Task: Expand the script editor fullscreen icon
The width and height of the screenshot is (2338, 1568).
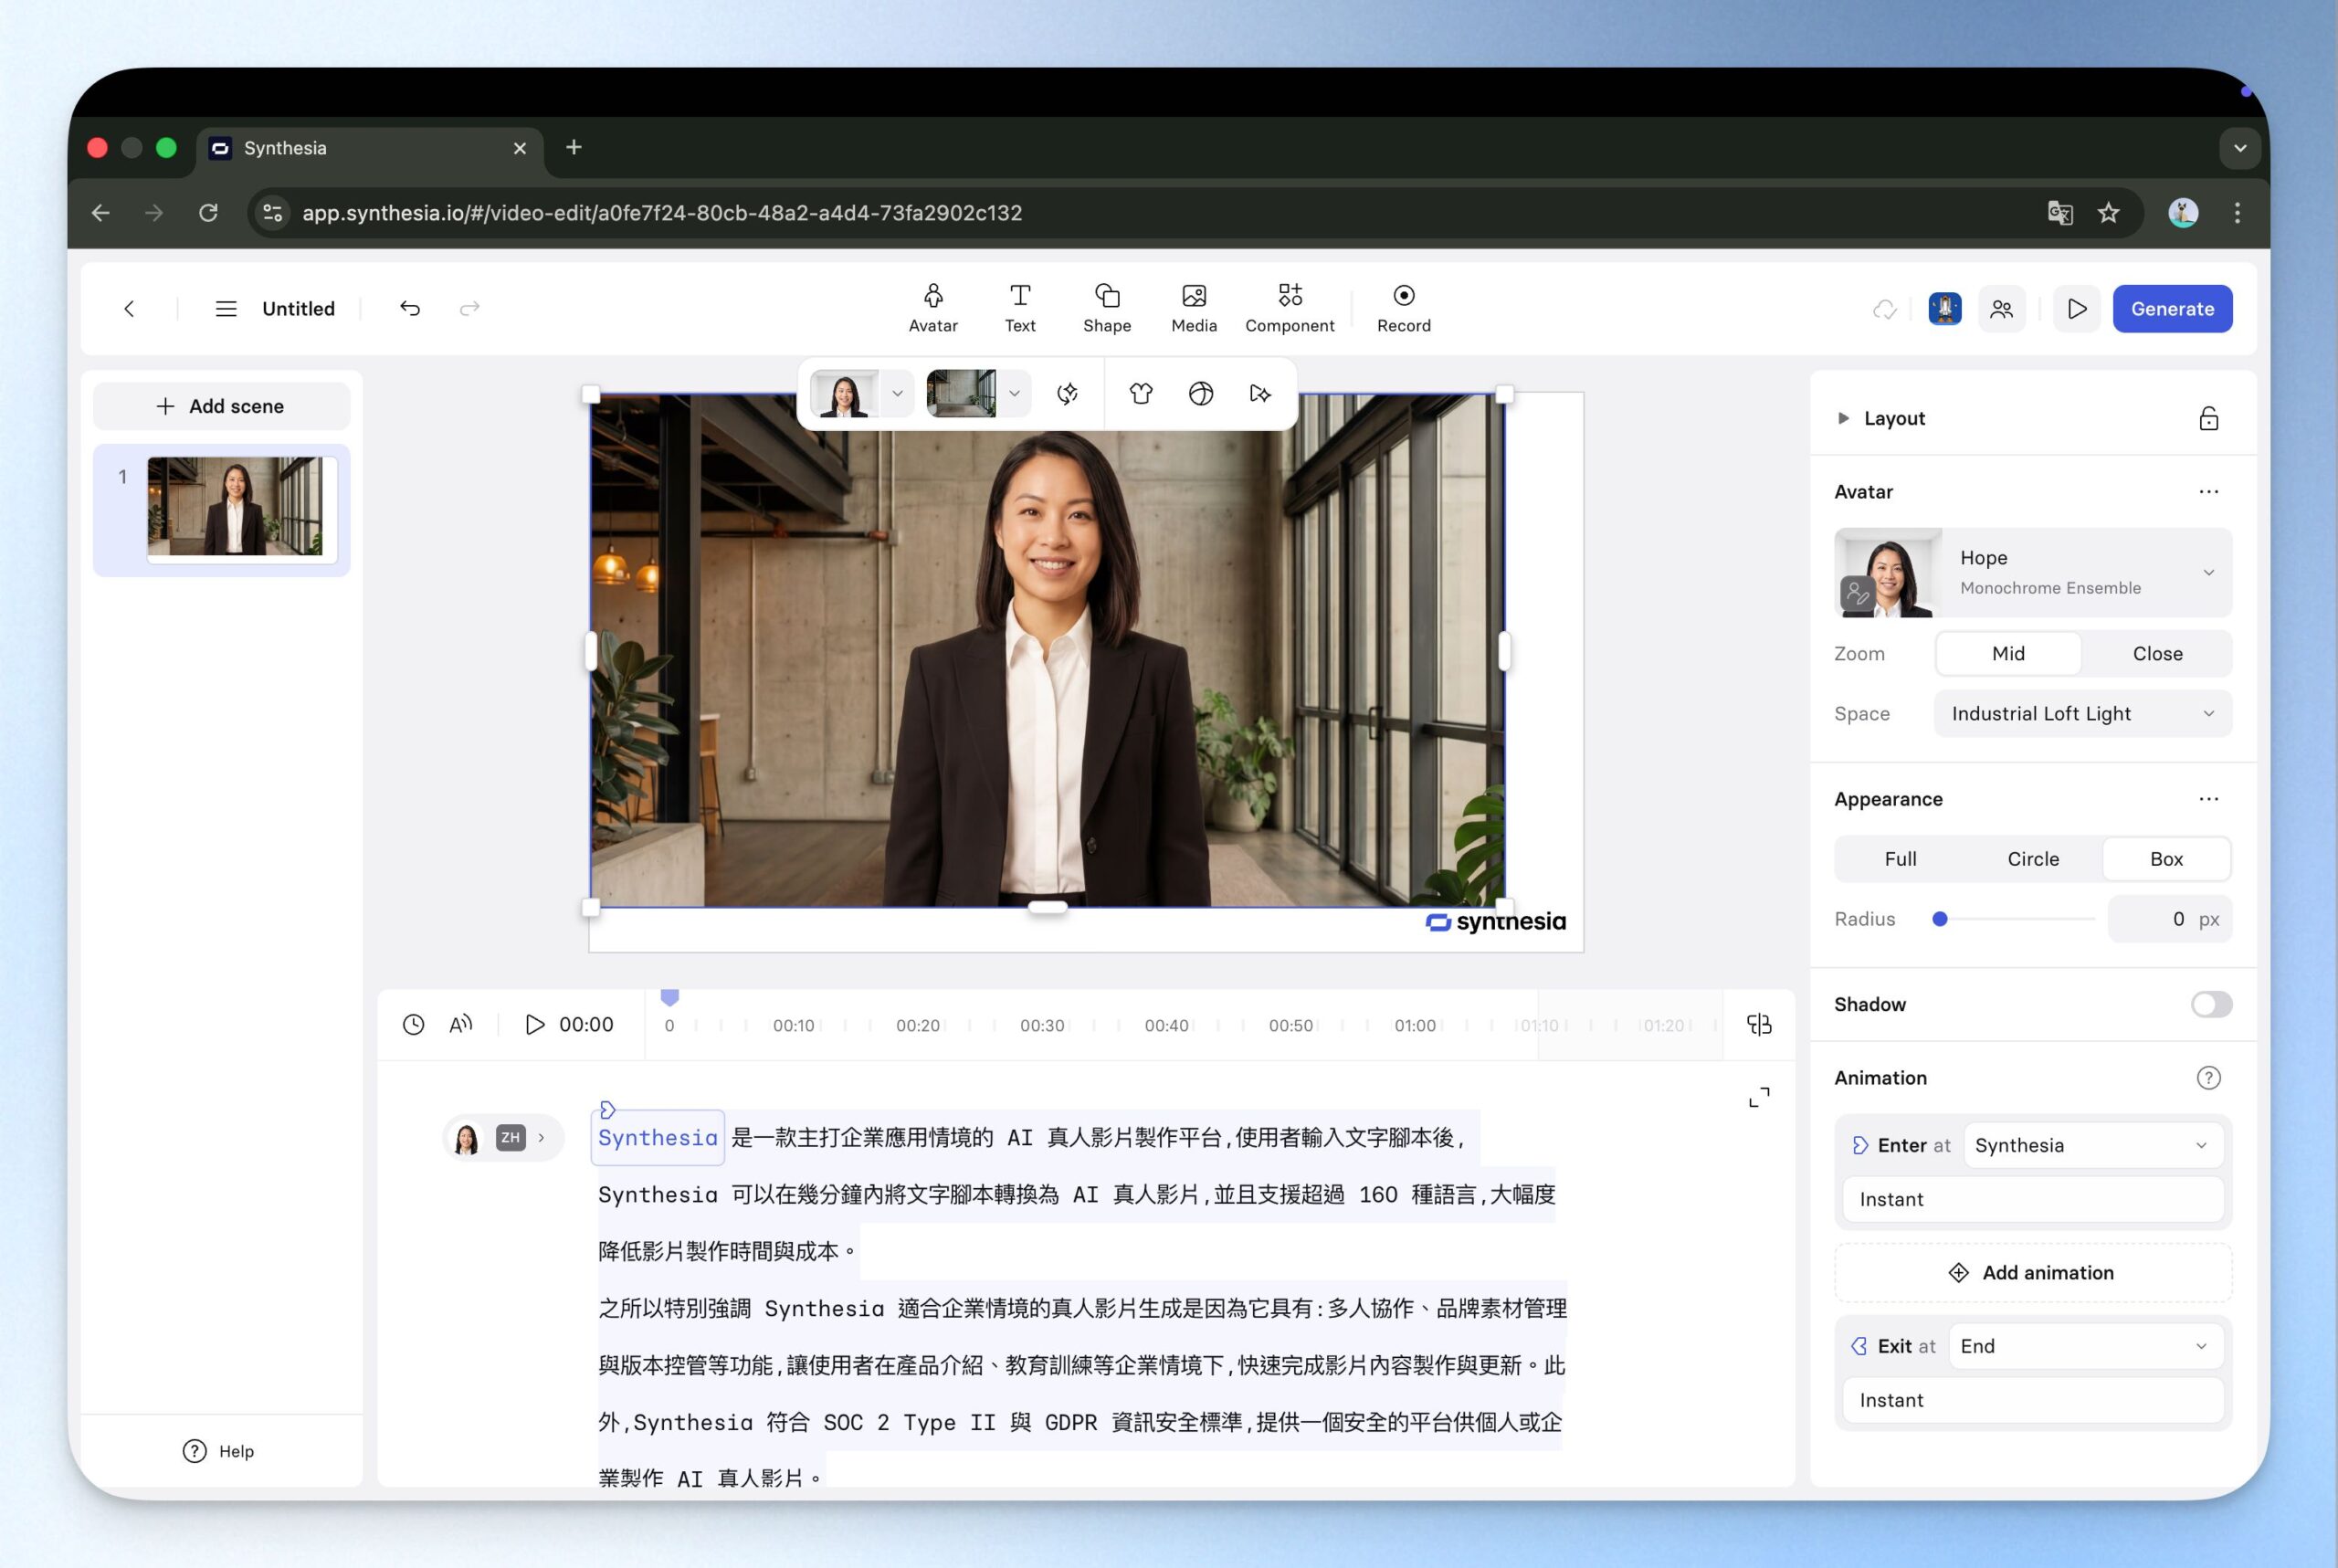Action: pos(1758,1097)
